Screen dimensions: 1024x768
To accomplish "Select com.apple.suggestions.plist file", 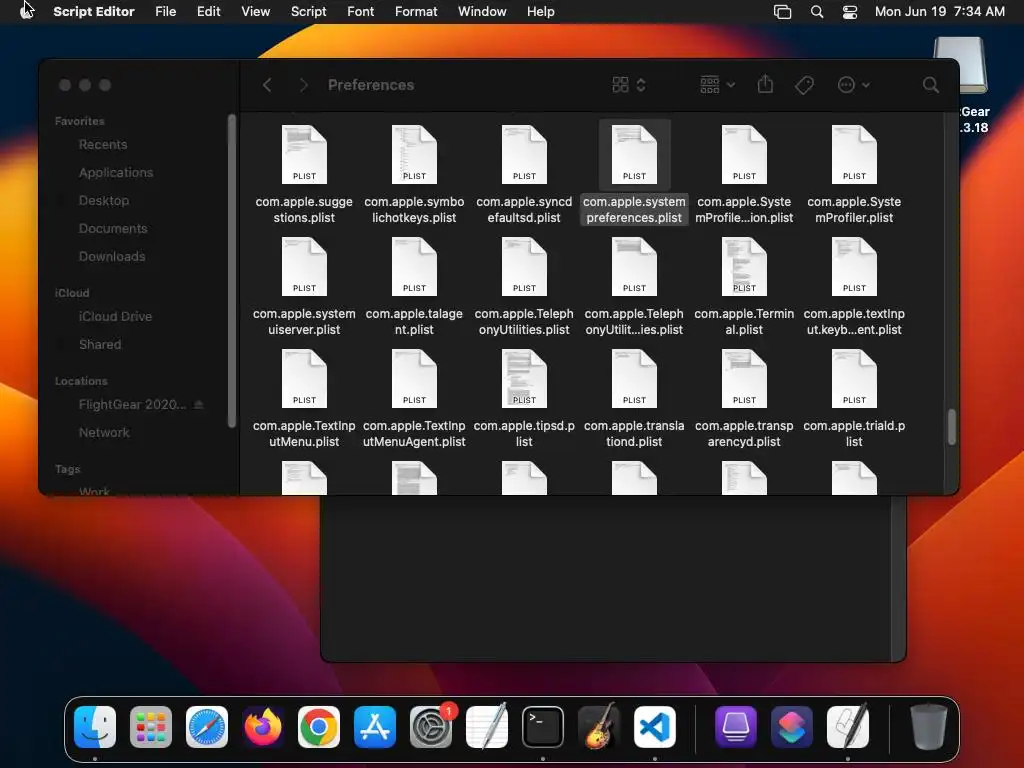I will pos(304,174).
